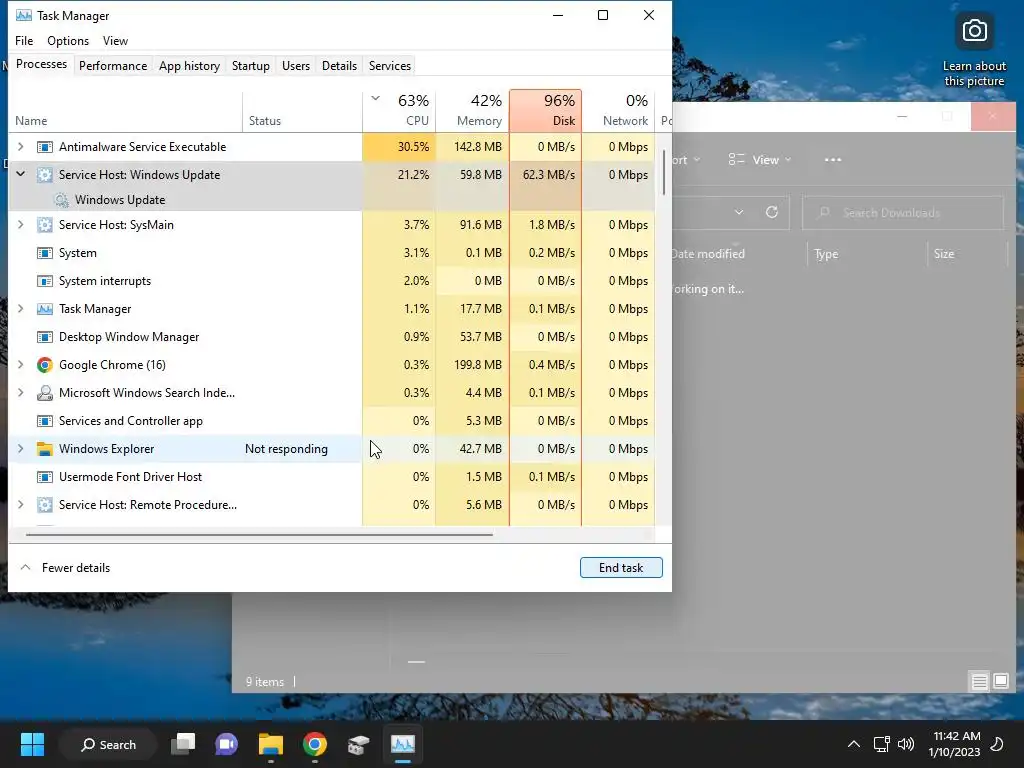Click the System process icon

click(x=44, y=253)
